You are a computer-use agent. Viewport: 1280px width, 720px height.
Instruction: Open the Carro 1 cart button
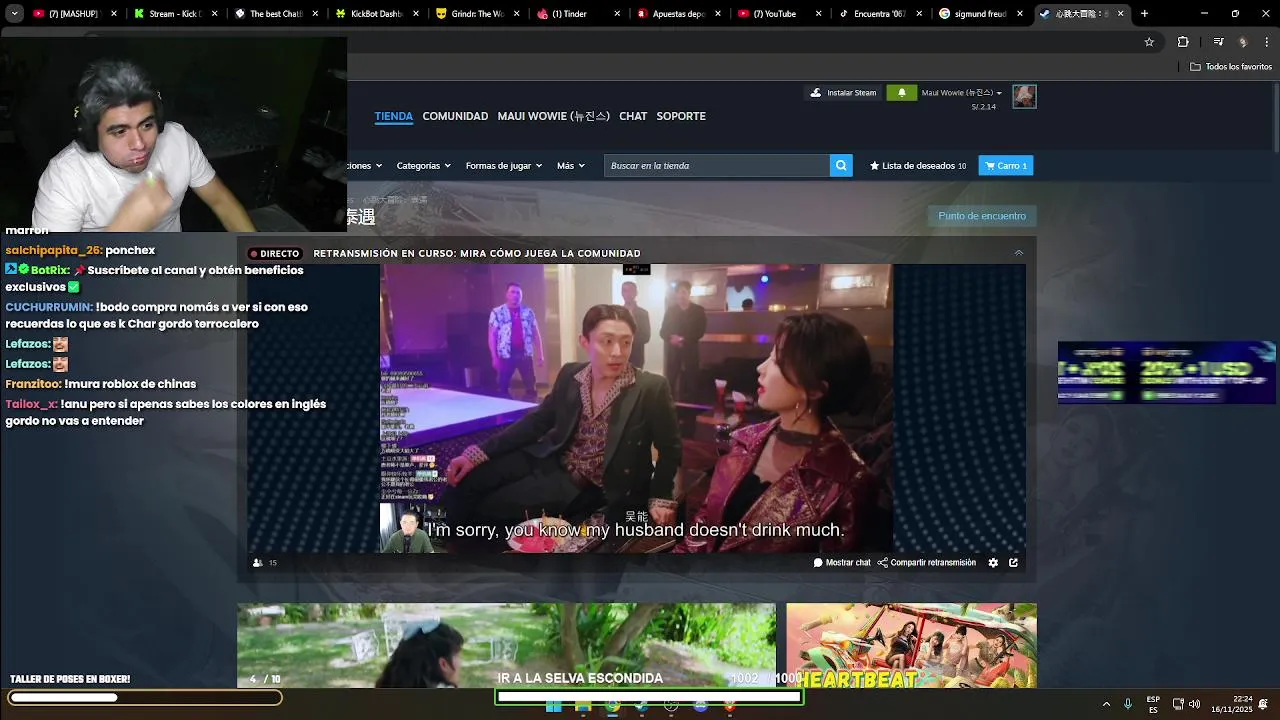point(1006,166)
